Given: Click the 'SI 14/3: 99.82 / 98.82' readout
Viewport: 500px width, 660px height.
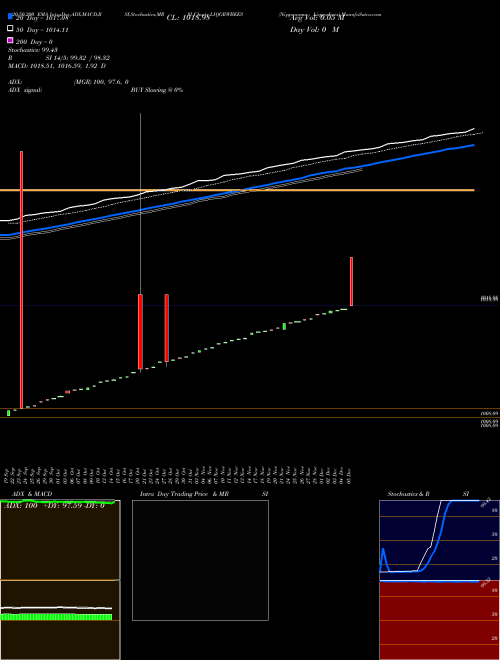Looking at the screenshot, I should coord(77,58).
